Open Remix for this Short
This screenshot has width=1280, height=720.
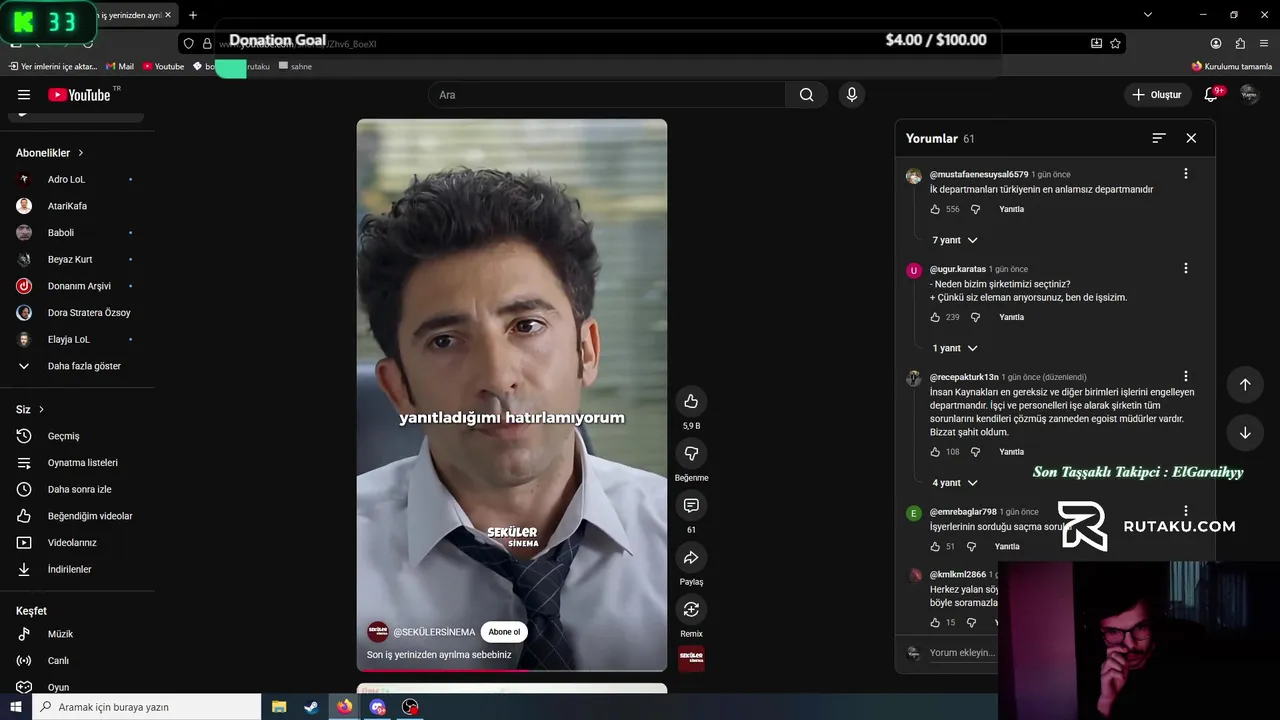(691, 609)
